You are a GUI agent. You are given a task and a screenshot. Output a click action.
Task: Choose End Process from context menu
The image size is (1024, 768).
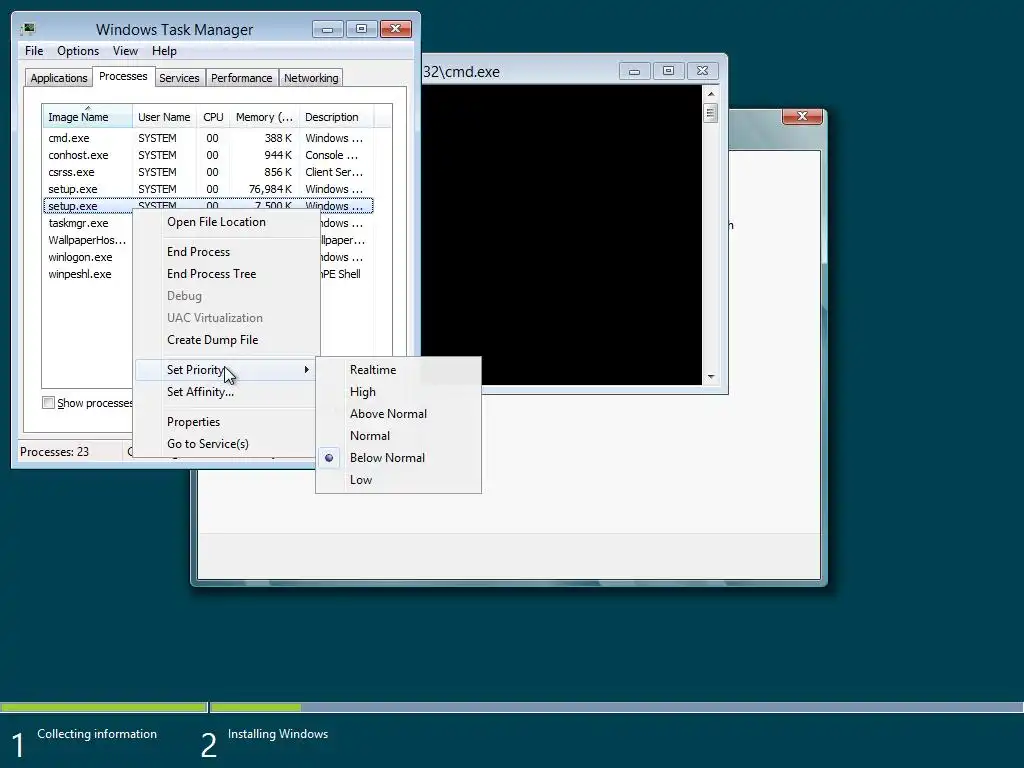[x=226, y=251]
